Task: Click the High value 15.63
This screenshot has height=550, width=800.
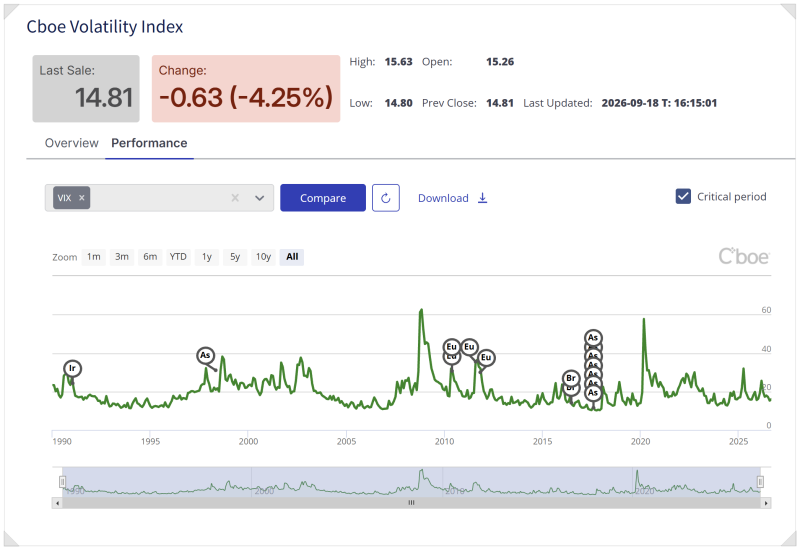Action: (x=398, y=62)
